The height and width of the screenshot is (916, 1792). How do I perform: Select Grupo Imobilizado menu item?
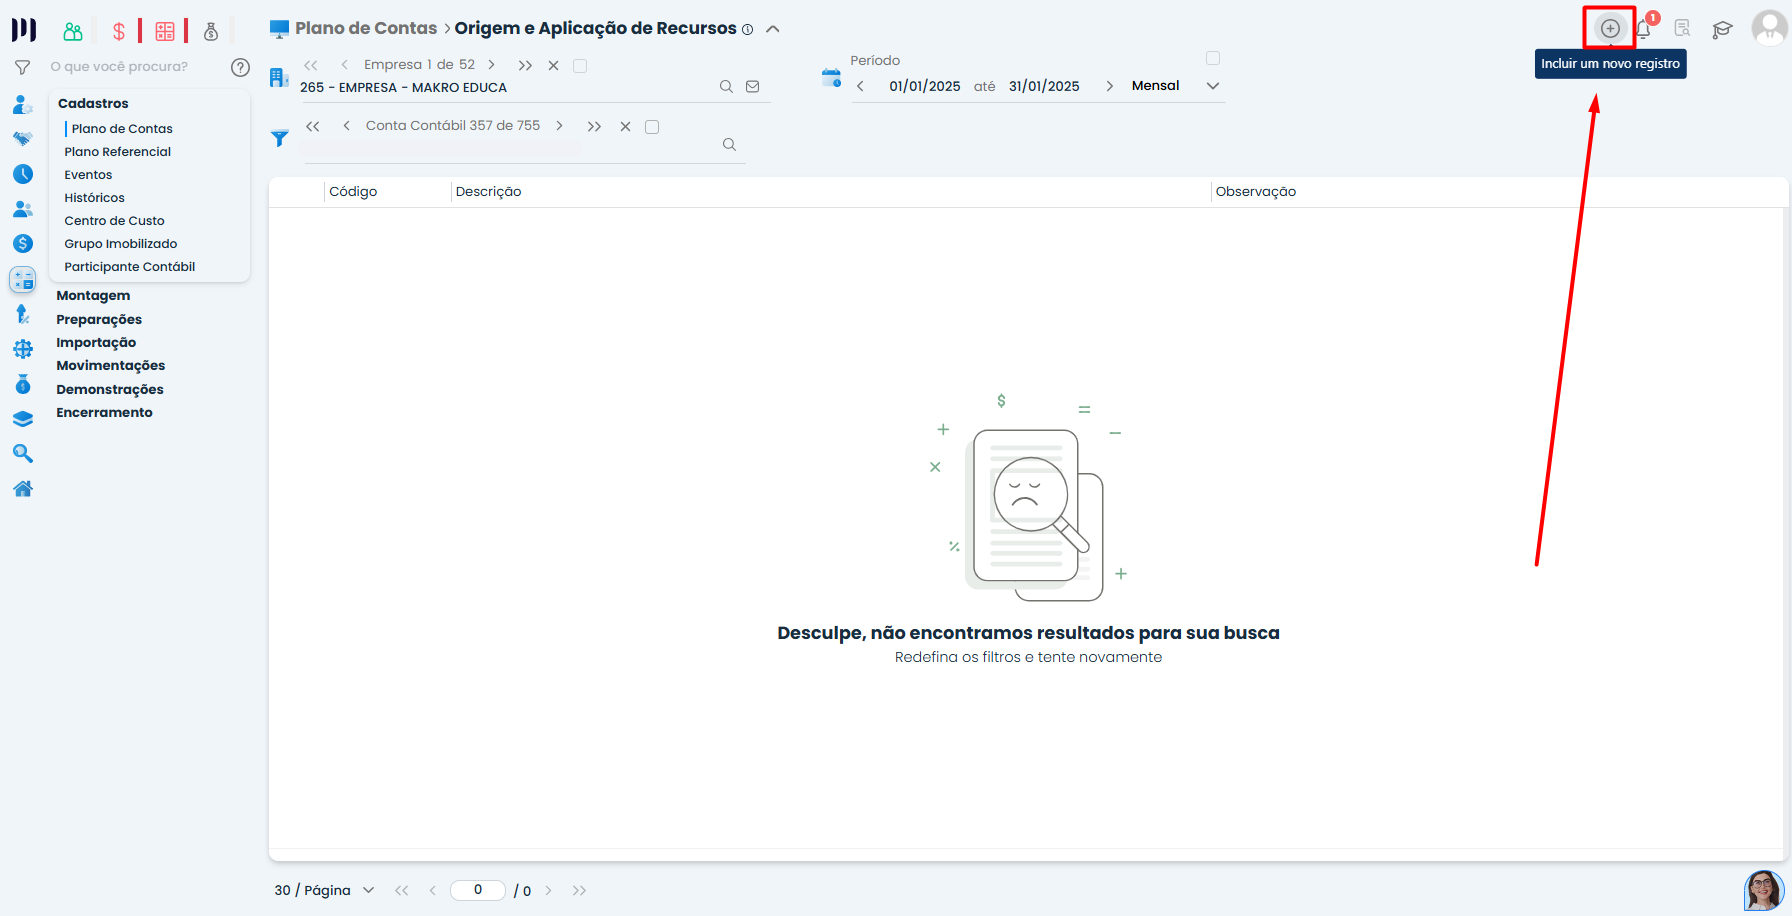pyautogui.click(x=121, y=244)
